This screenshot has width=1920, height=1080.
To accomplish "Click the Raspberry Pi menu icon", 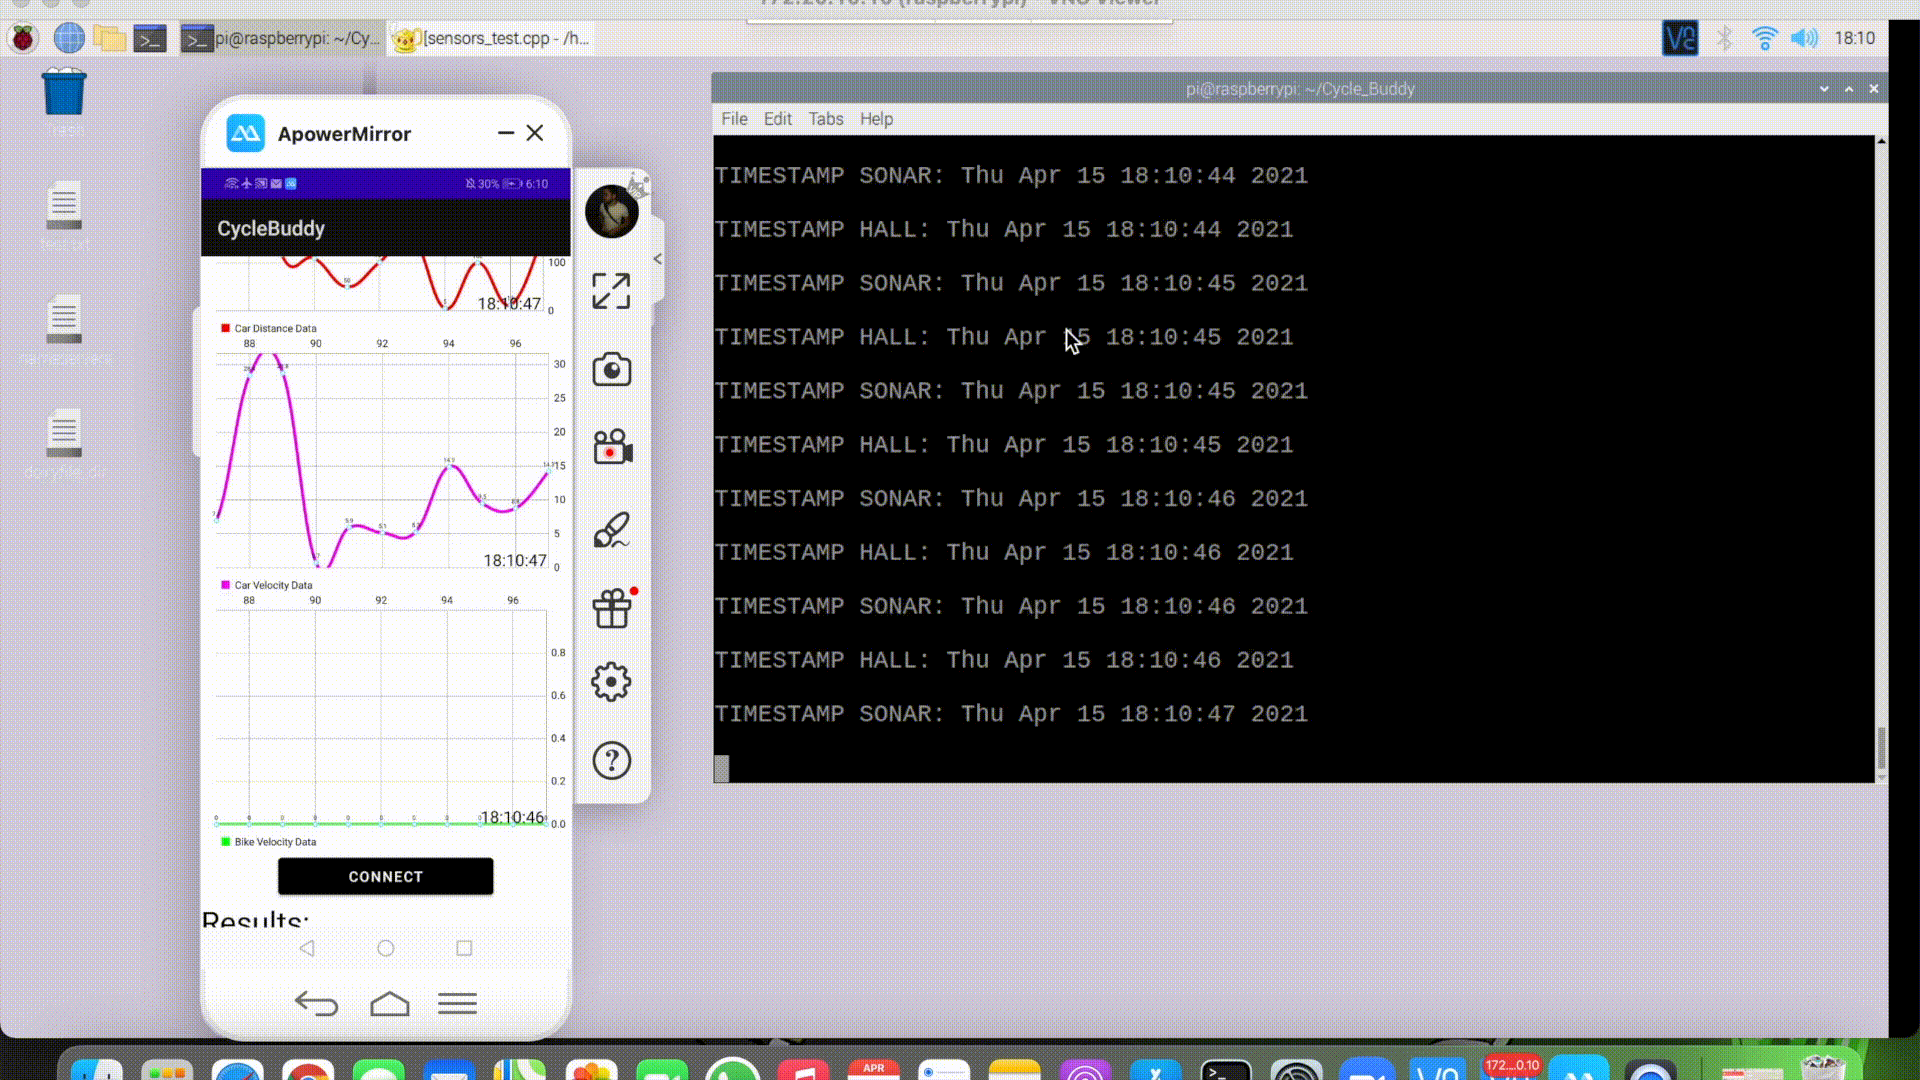I will pos(23,39).
